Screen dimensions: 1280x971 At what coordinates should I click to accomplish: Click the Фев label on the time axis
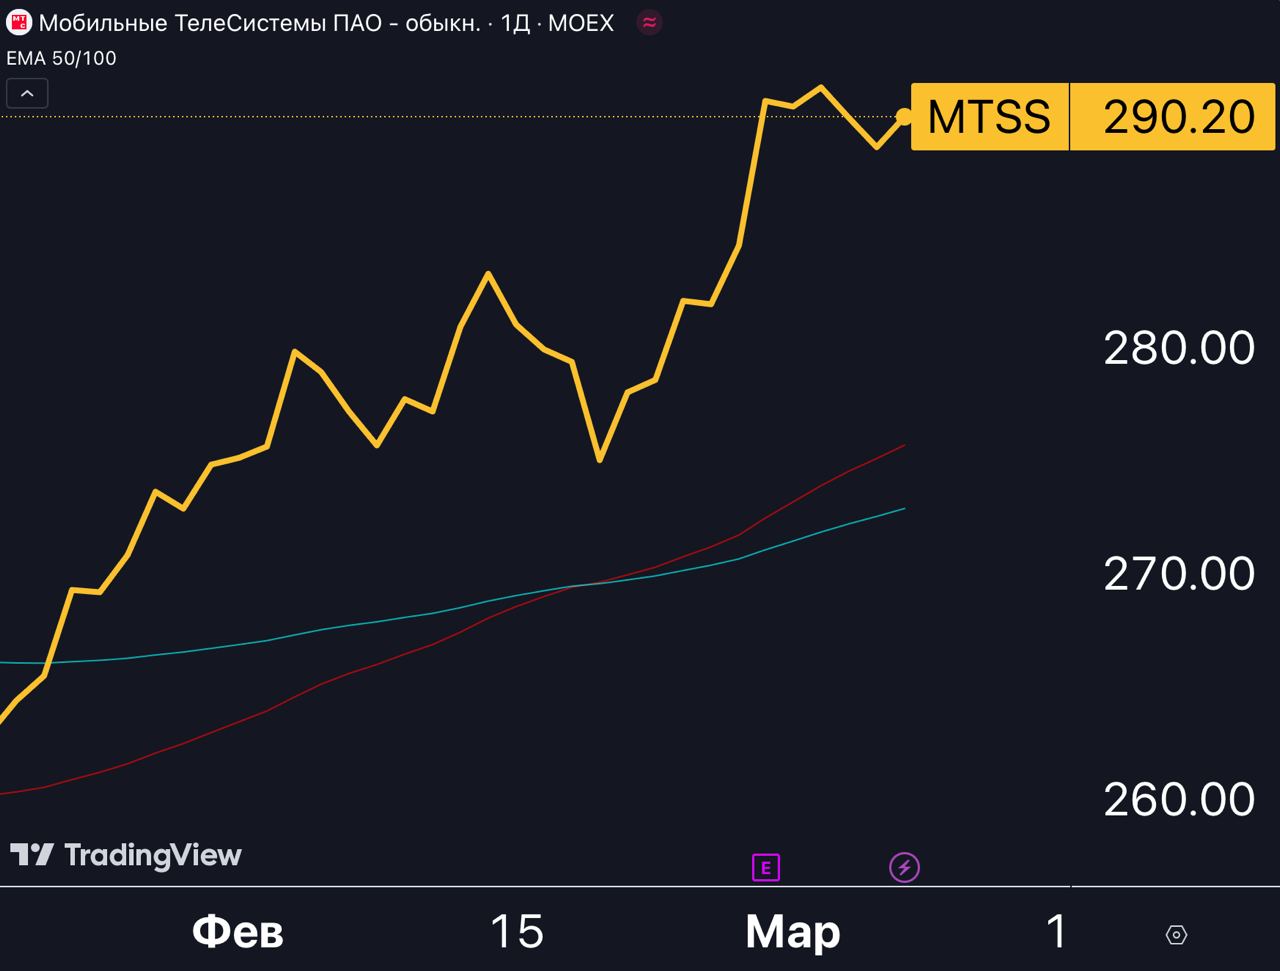pyautogui.click(x=238, y=932)
